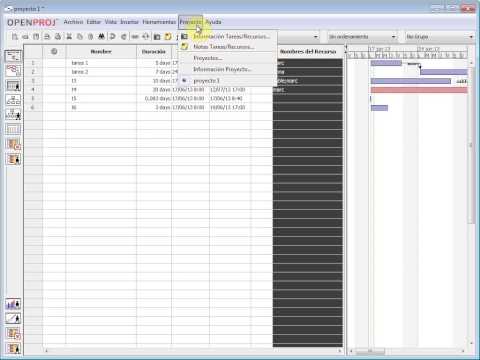Viewport: 480px width, 360px height.
Task: Open the Sin ordenamiento sort dropdown
Action: [x=362, y=37]
